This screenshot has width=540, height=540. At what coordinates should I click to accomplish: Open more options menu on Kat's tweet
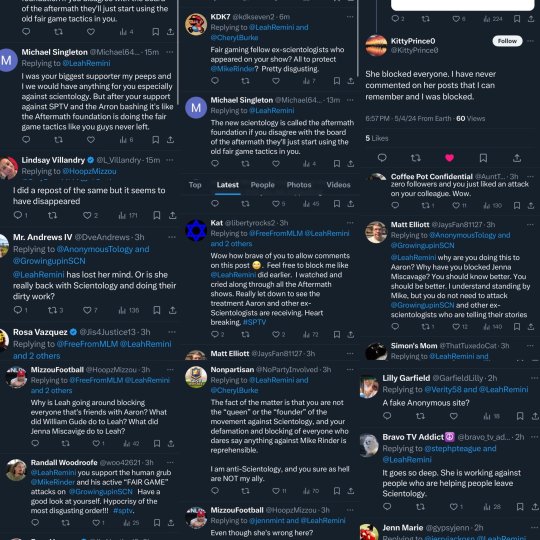coord(350,223)
